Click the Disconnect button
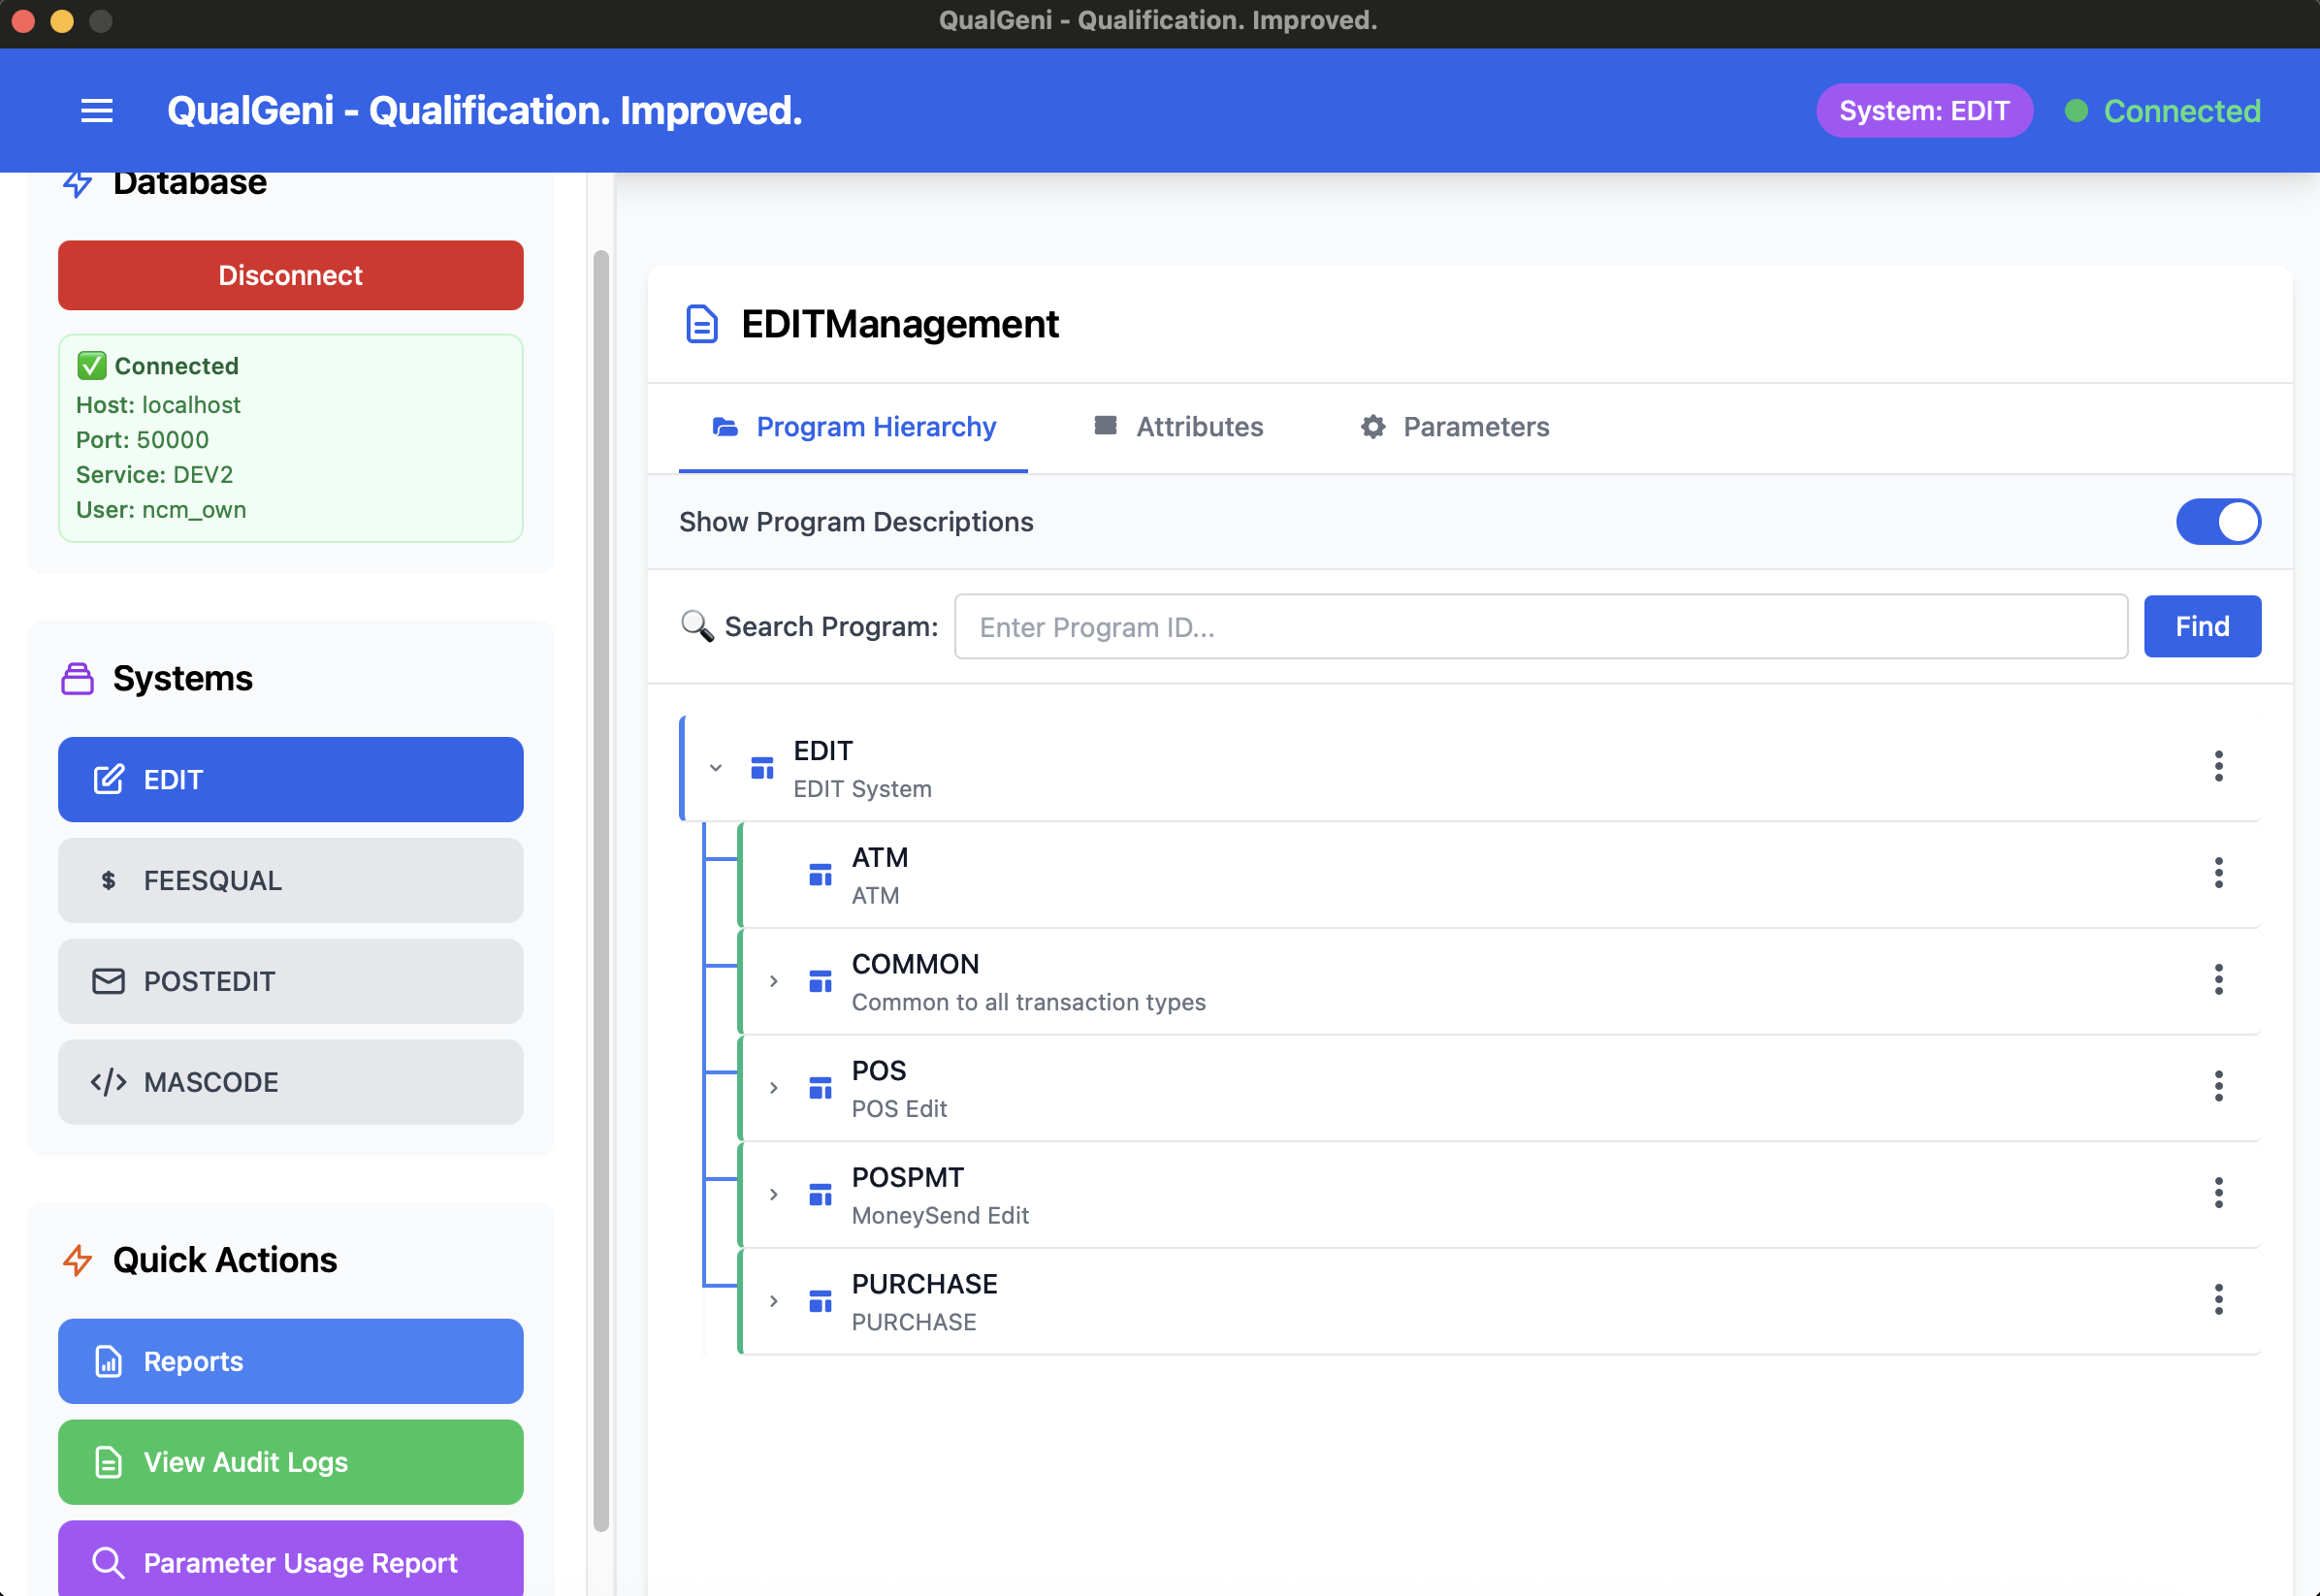The height and width of the screenshot is (1596, 2320). 290,275
